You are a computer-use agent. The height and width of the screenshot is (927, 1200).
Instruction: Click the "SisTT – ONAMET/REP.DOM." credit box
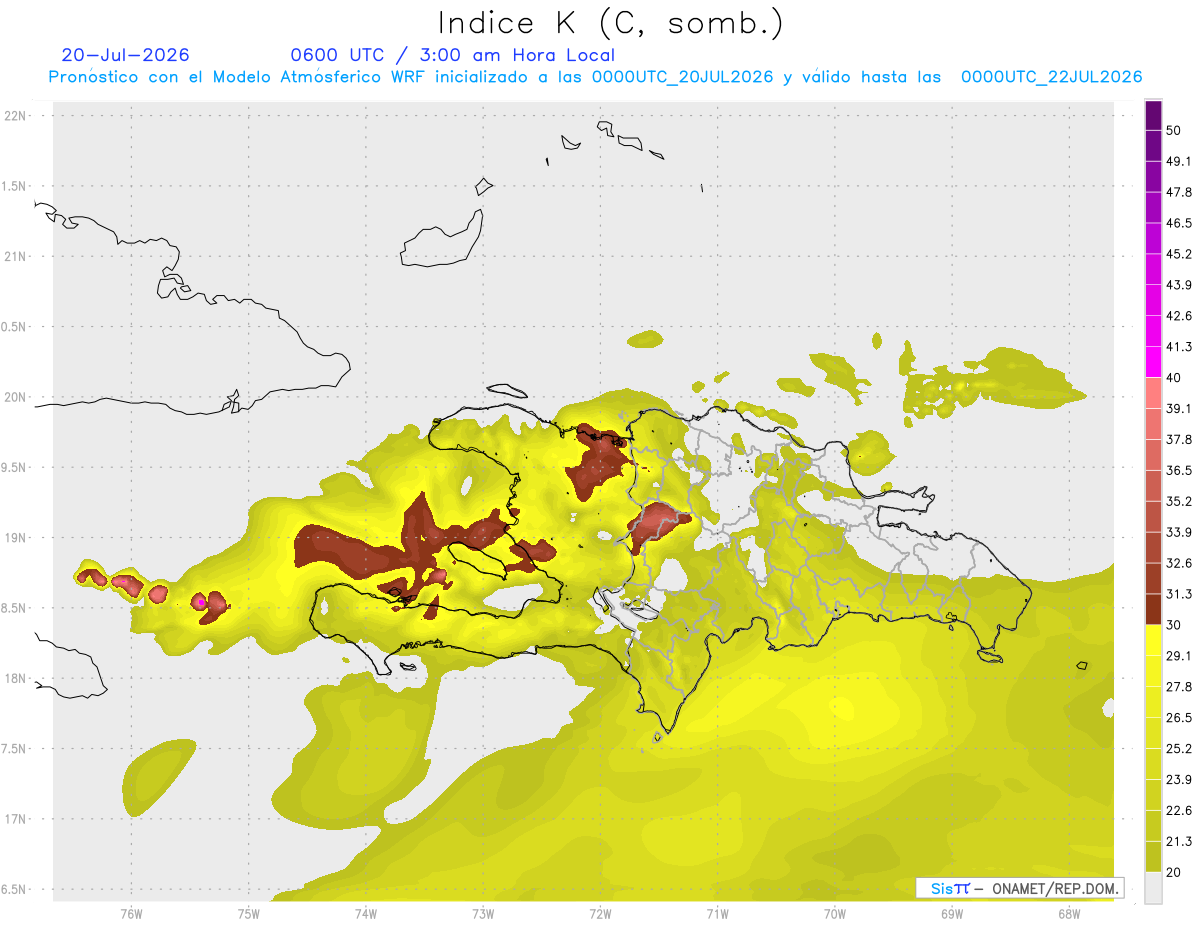coord(1020,888)
